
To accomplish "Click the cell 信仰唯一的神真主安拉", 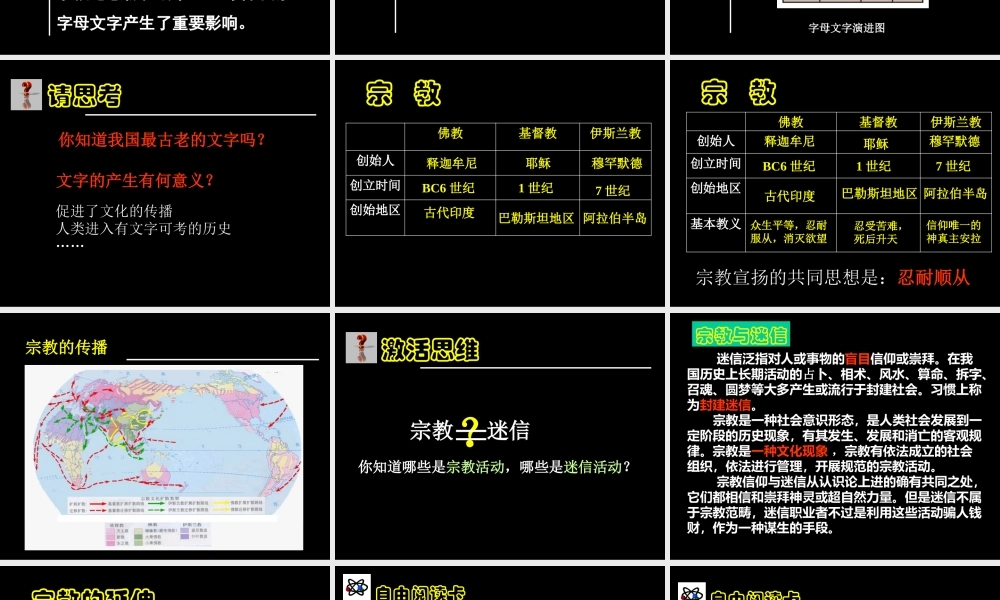I will (953, 232).
